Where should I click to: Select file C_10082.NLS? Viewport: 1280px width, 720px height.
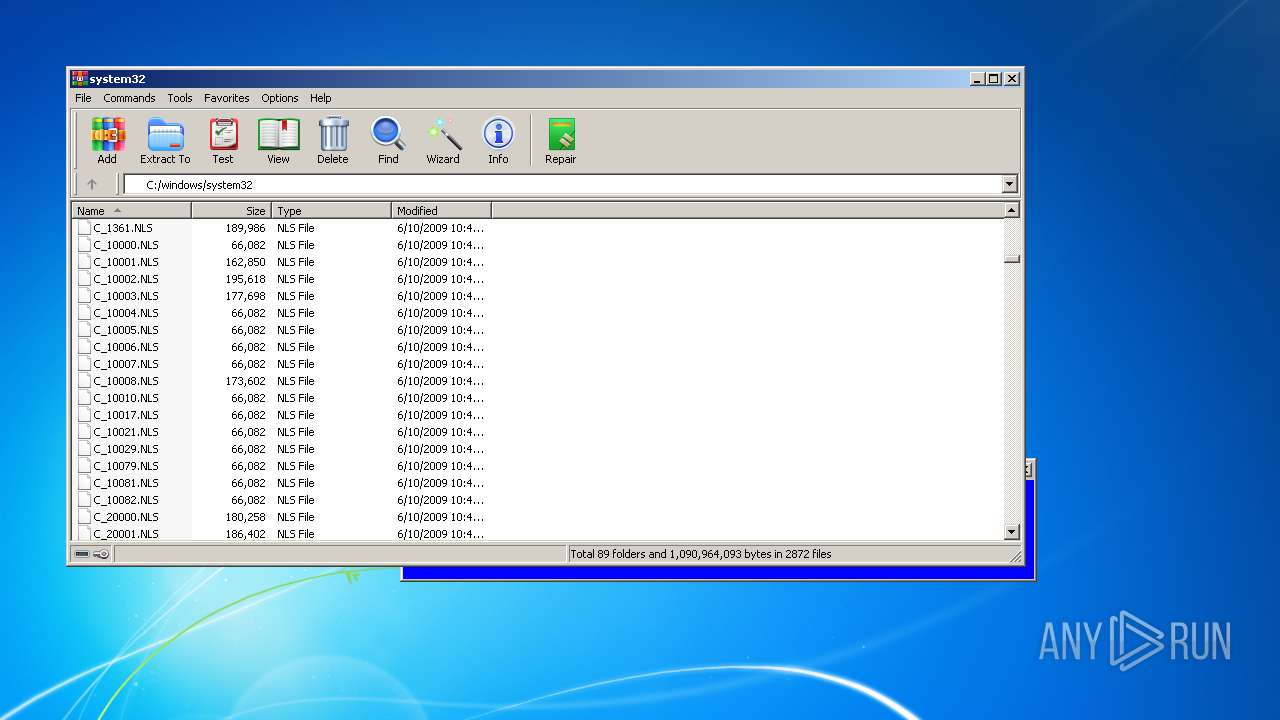click(x=125, y=500)
